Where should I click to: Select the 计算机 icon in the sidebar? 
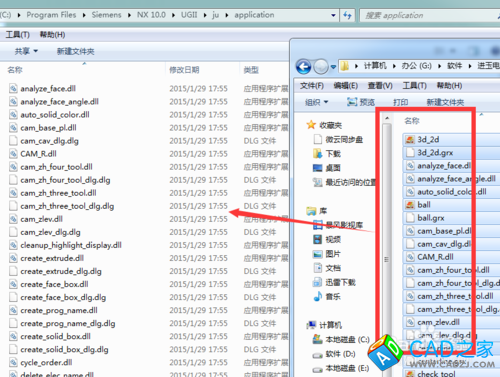[x=311, y=325]
